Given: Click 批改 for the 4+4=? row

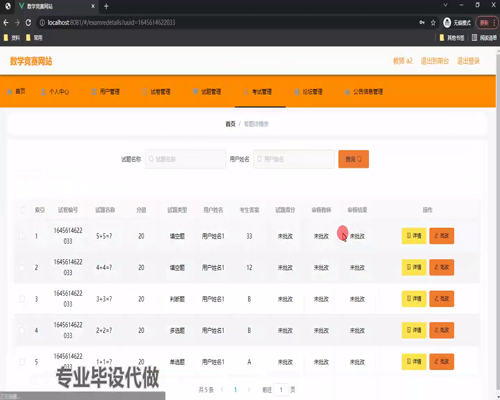Looking at the screenshot, I should point(442,267).
